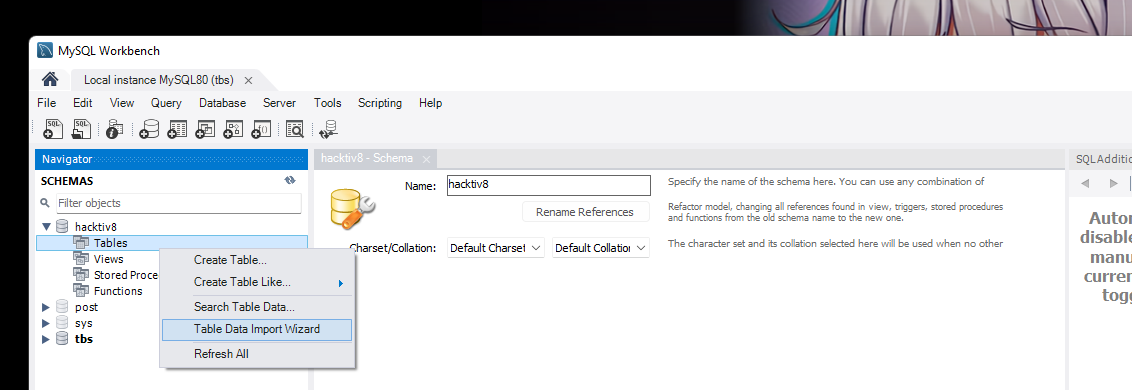Open the Scripting menu
1132x390 pixels.
tap(380, 103)
